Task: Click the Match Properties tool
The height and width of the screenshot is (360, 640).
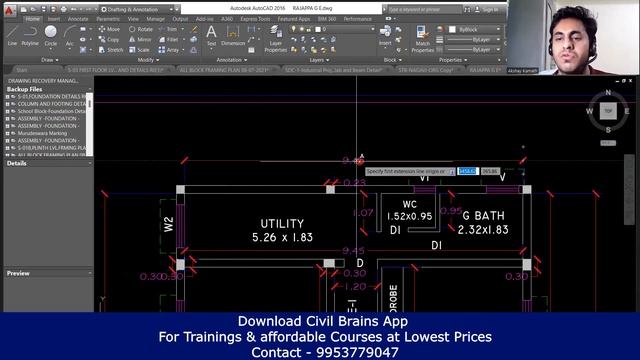Action: (x=422, y=39)
